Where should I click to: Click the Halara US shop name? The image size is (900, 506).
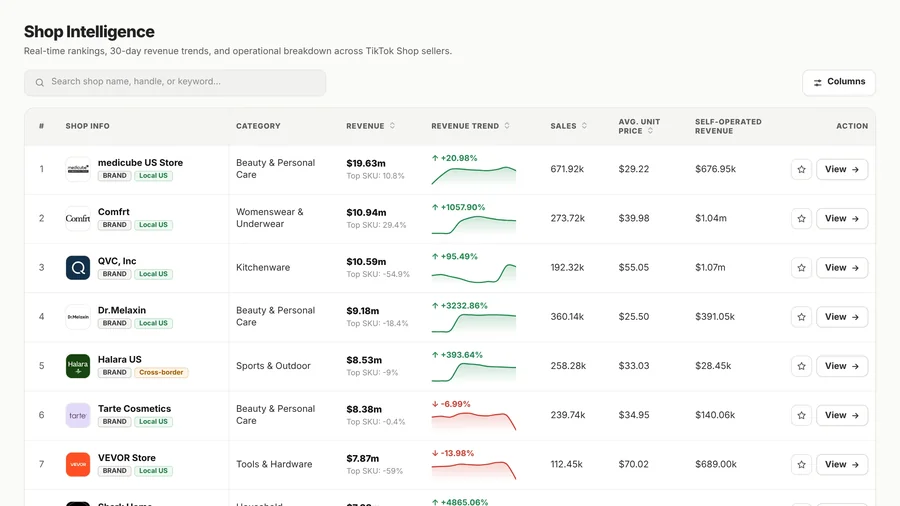pyautogui.click(x=119, y=360)
